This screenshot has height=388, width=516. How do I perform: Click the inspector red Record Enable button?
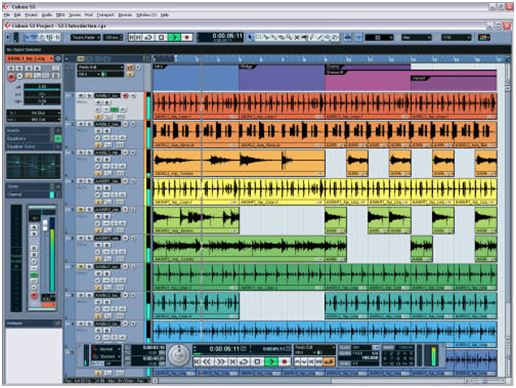click(11, 77)
